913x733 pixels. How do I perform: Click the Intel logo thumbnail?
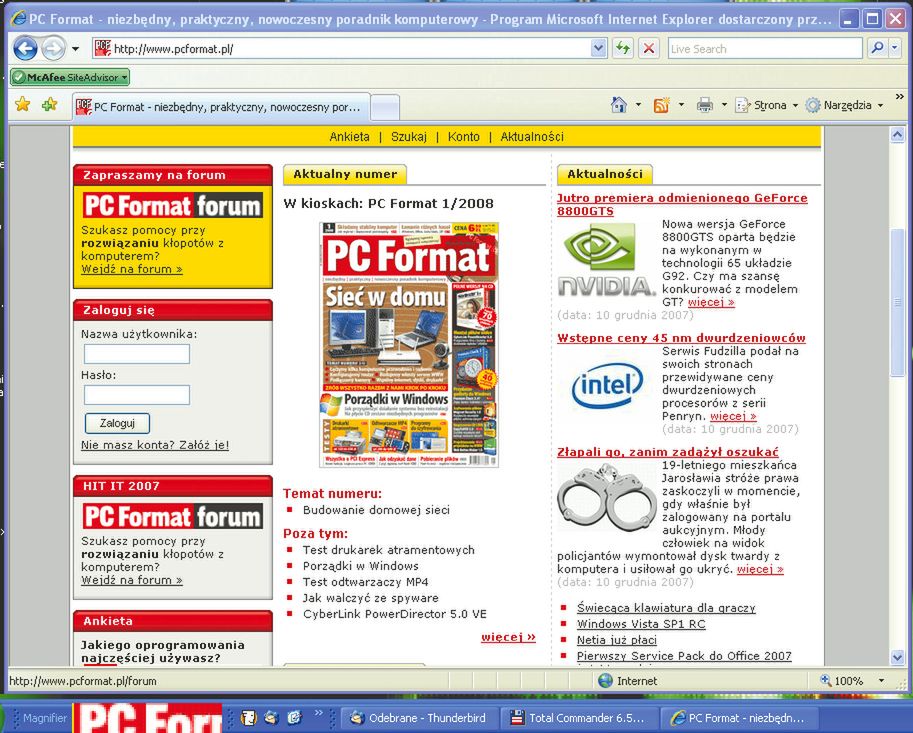pyautogui.click(x=607, y=384)
